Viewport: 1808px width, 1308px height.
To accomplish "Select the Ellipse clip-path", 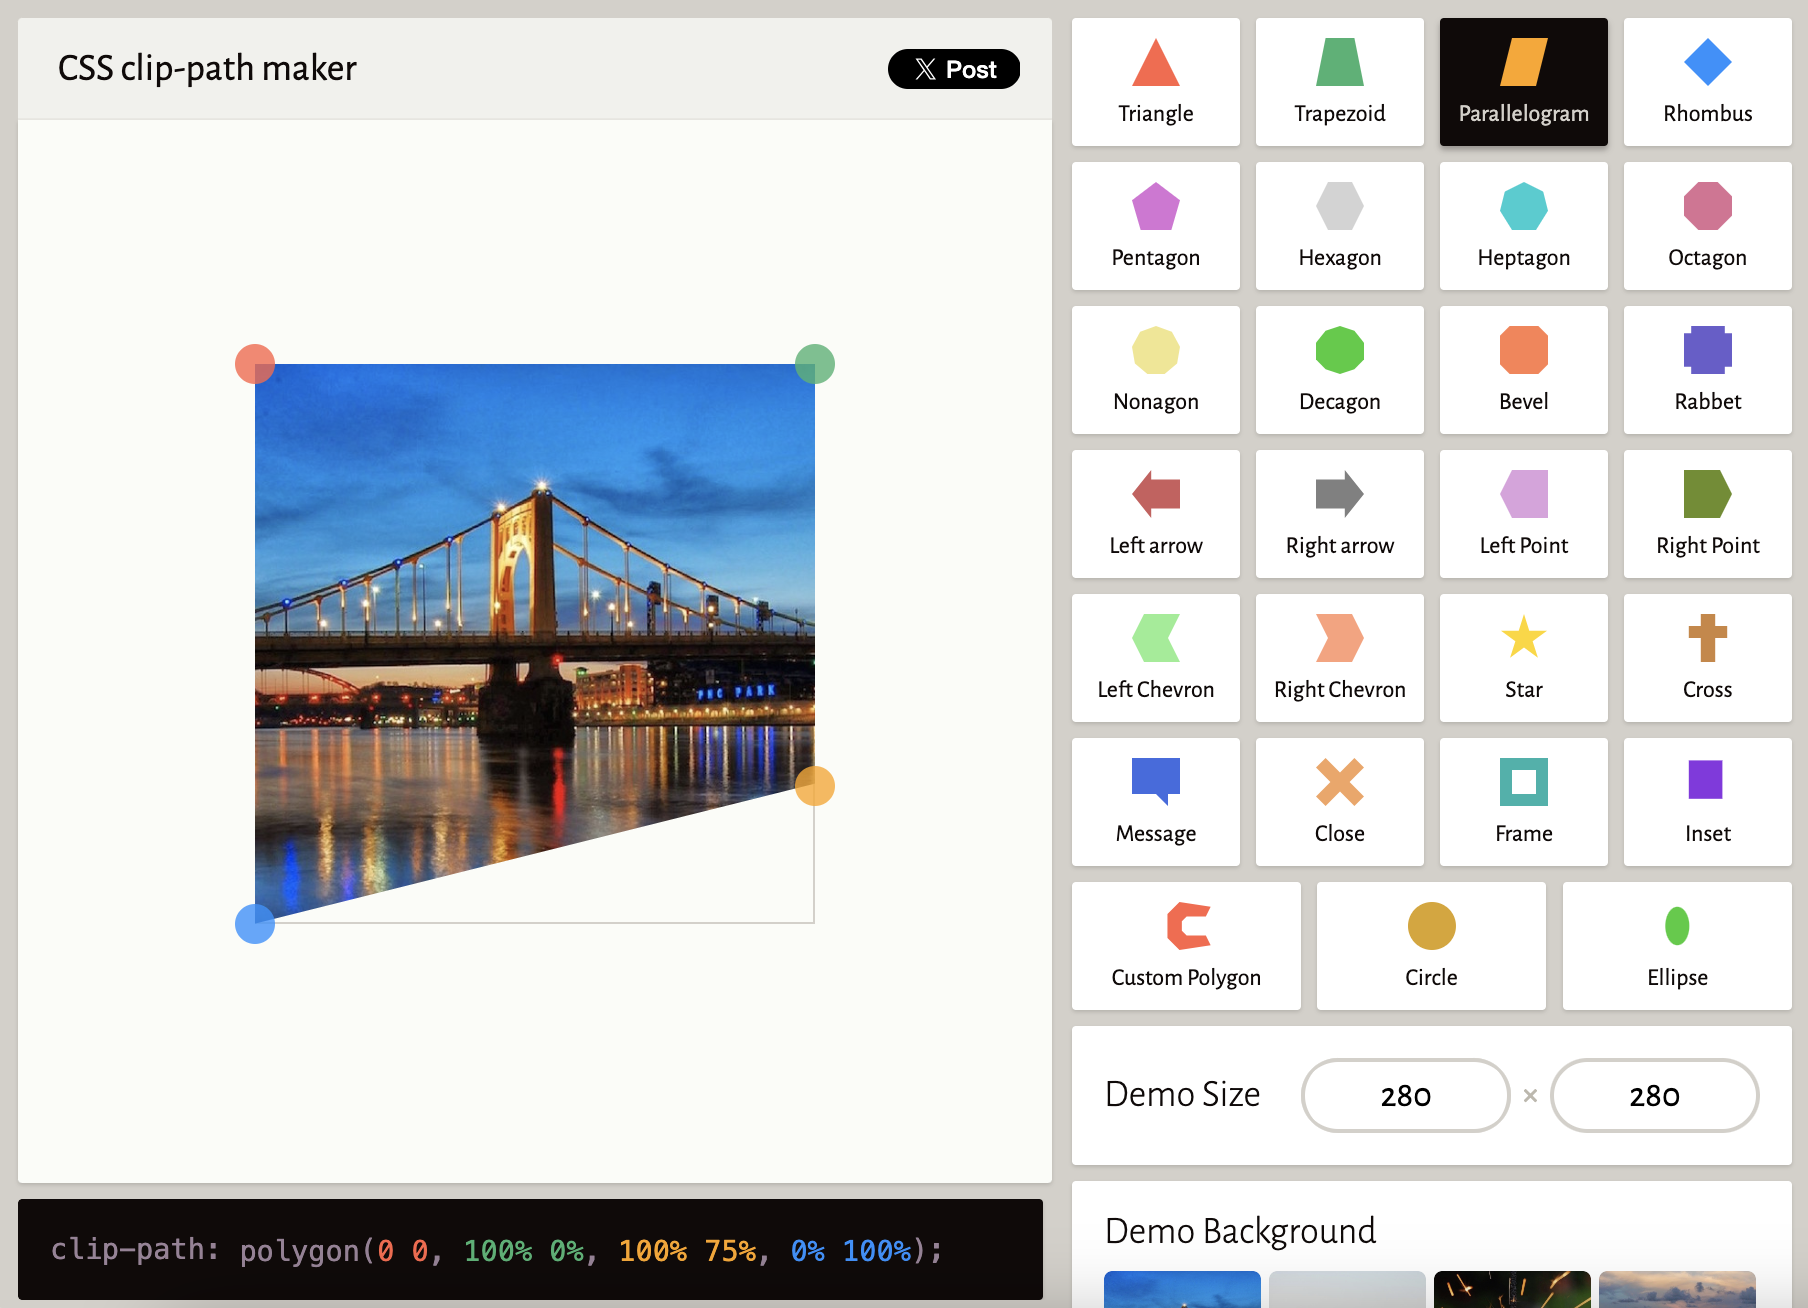I will [1676, 945].
